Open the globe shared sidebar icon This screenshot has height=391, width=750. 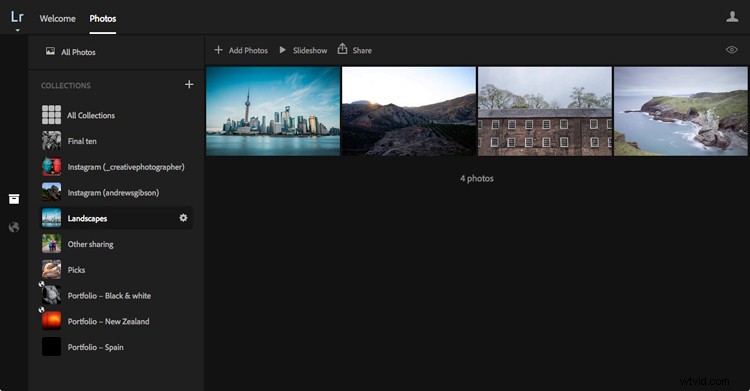point(14,227)
